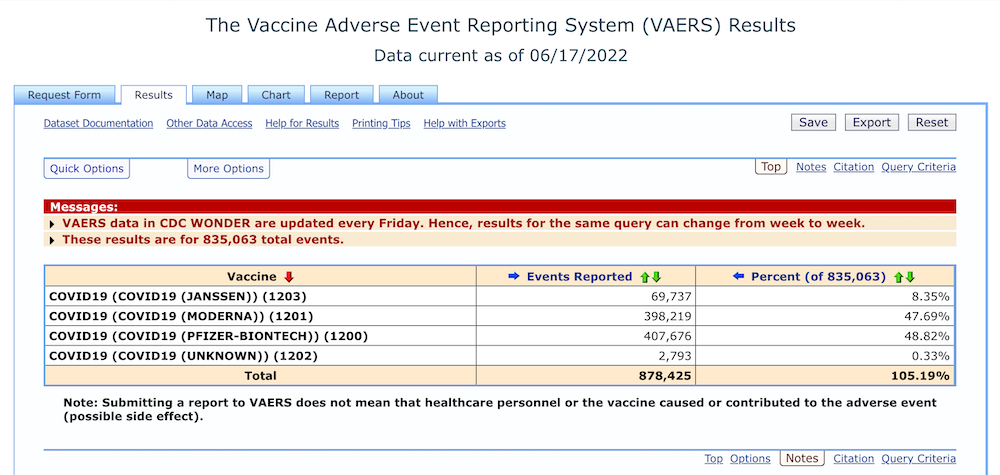Select the COVID19 (MODERNA) (1201) row label

tap(181, 316)
